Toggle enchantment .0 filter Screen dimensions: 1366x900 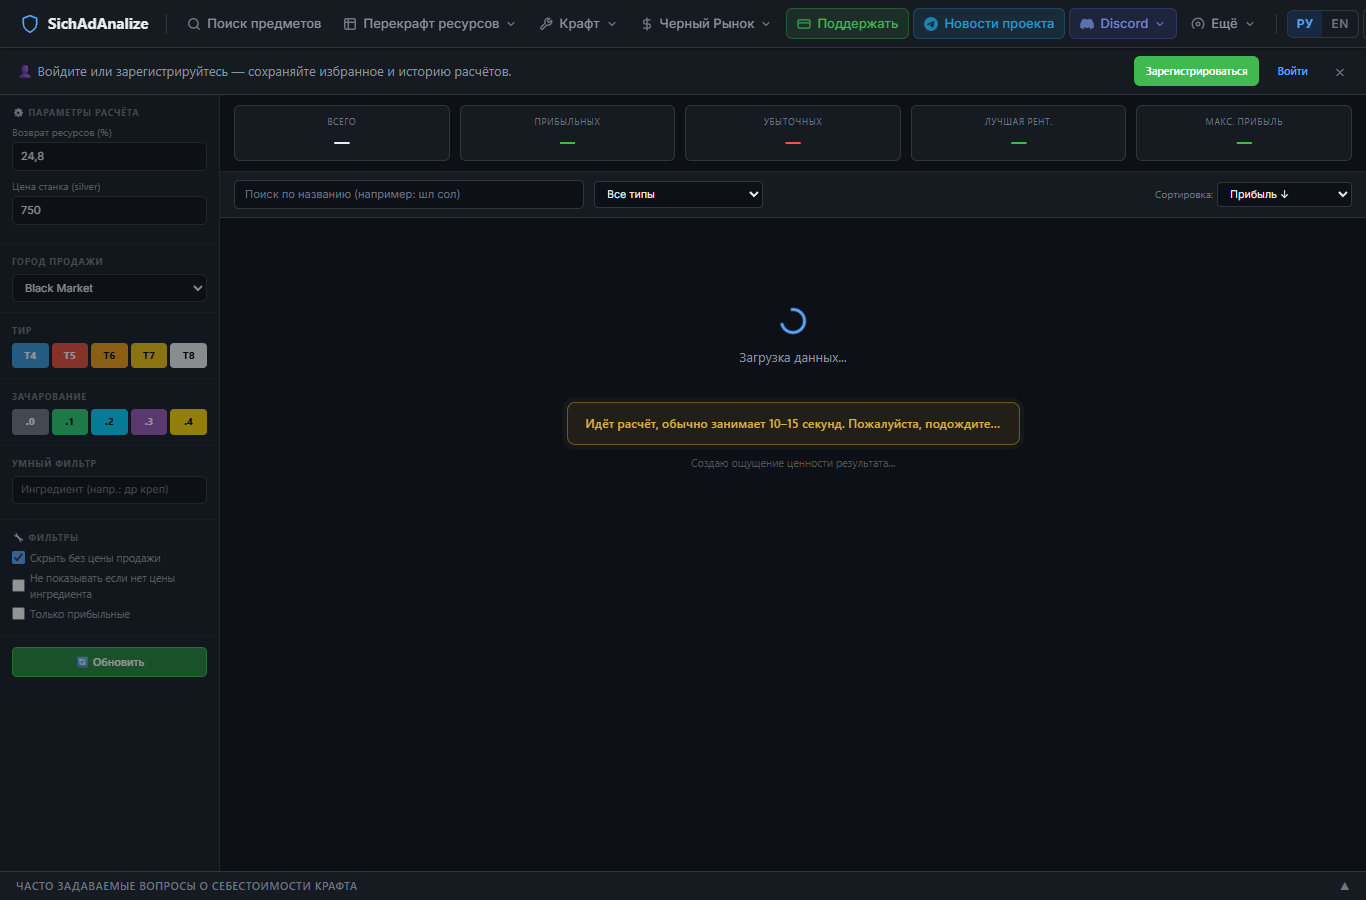pyautogui.click(x=30, y=422)
